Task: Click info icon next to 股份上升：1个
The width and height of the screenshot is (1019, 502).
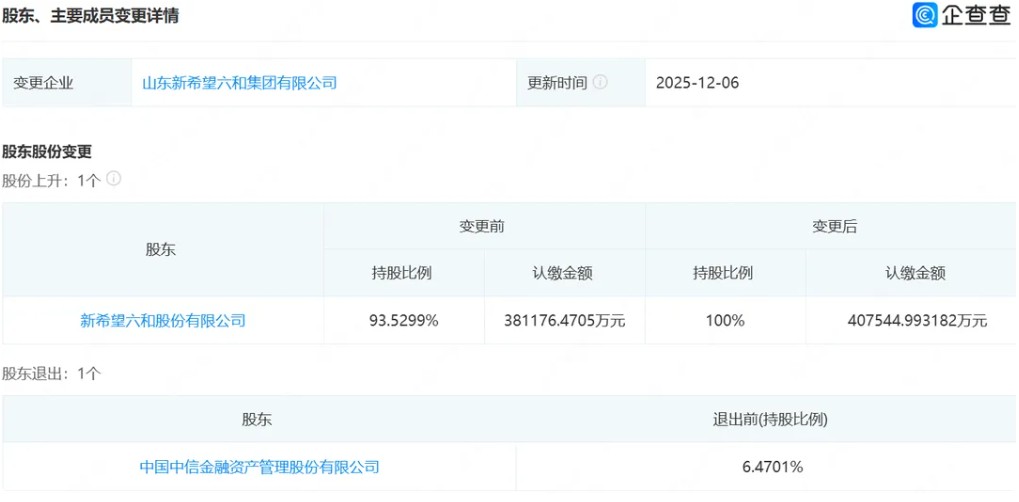Action: (114, 179)
